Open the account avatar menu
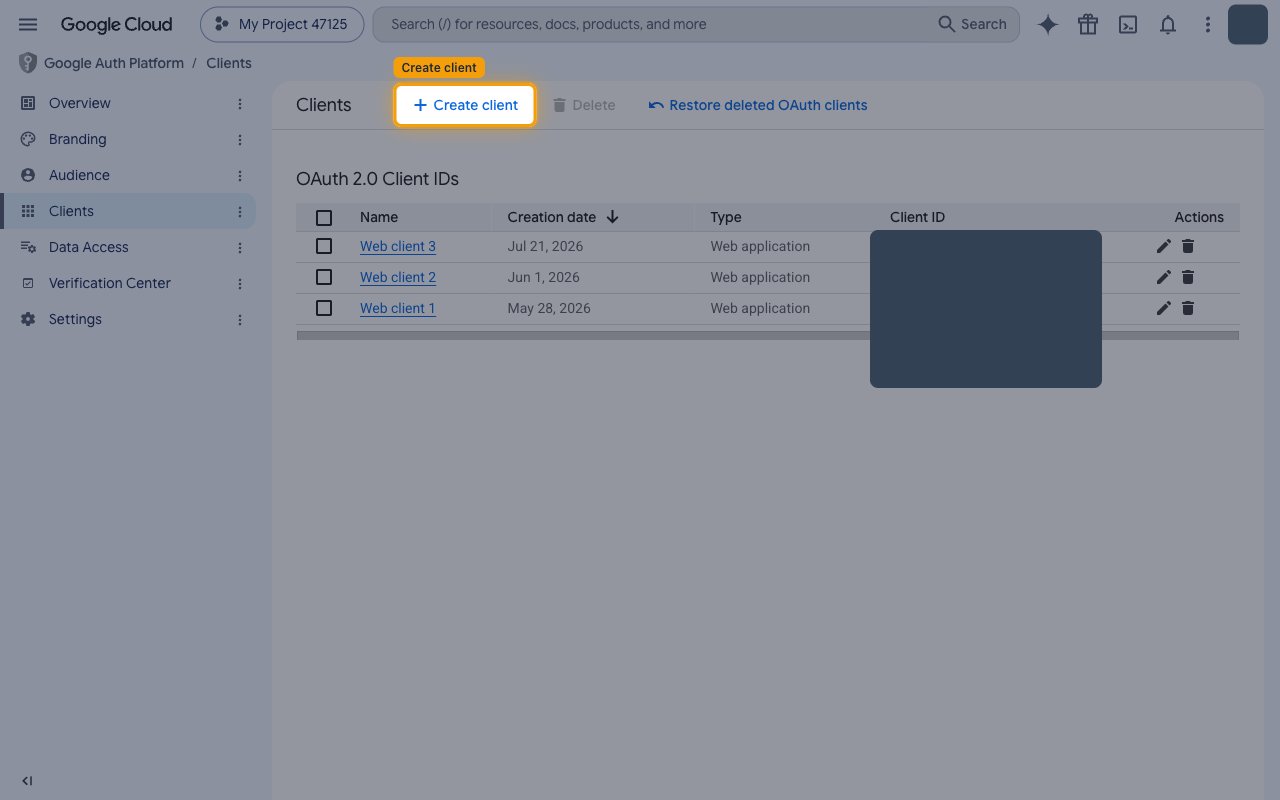This screenshot has width=1280, height=800. 1248,24
